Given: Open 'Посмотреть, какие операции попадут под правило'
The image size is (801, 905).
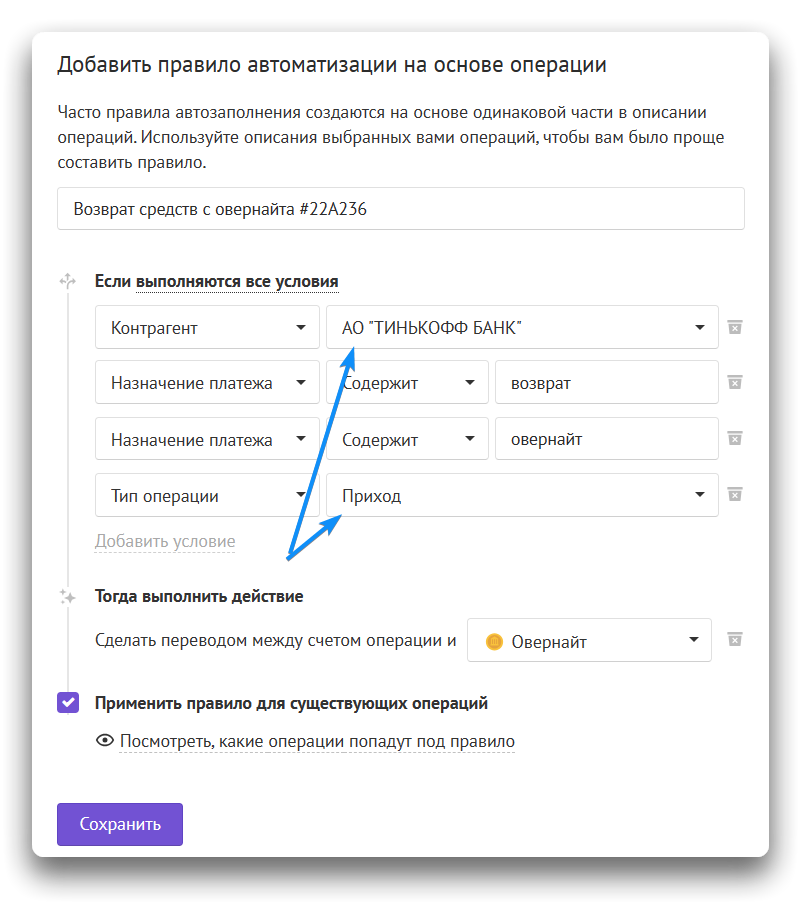Looking at the screenshot, I should click(x=317, y=741).
